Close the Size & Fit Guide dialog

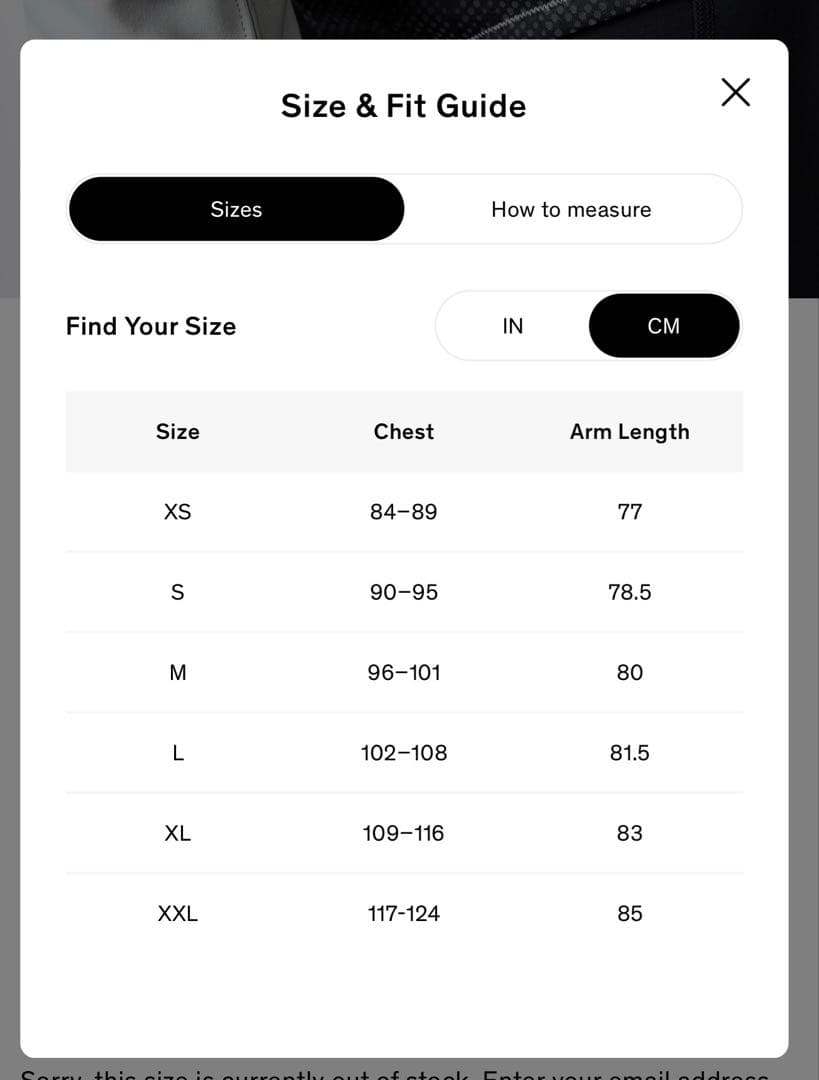coord(735,93)
